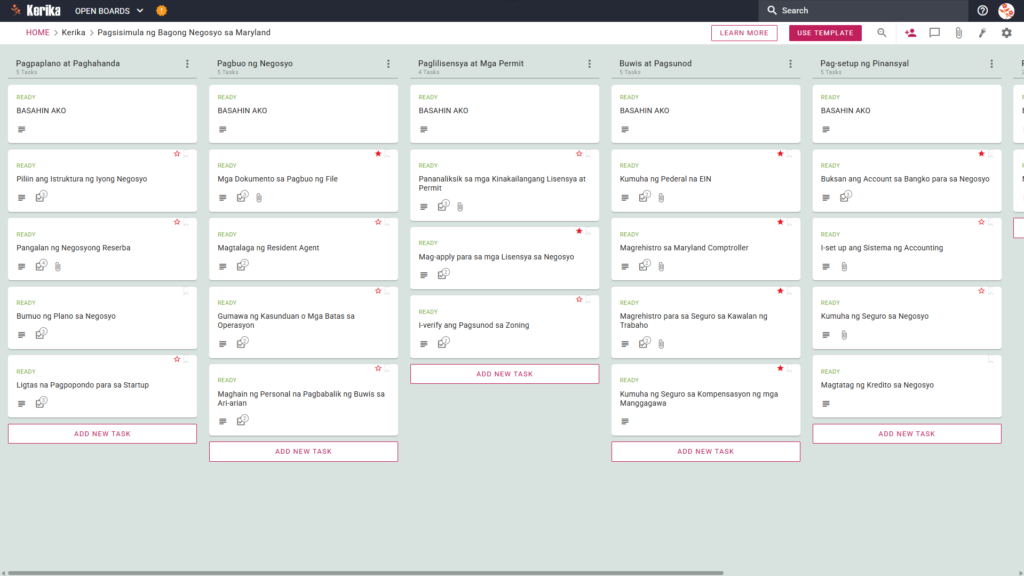
Task: Open details icon on Bumuo ng Plano sa Negosyo card
Action: click(22, 335)
